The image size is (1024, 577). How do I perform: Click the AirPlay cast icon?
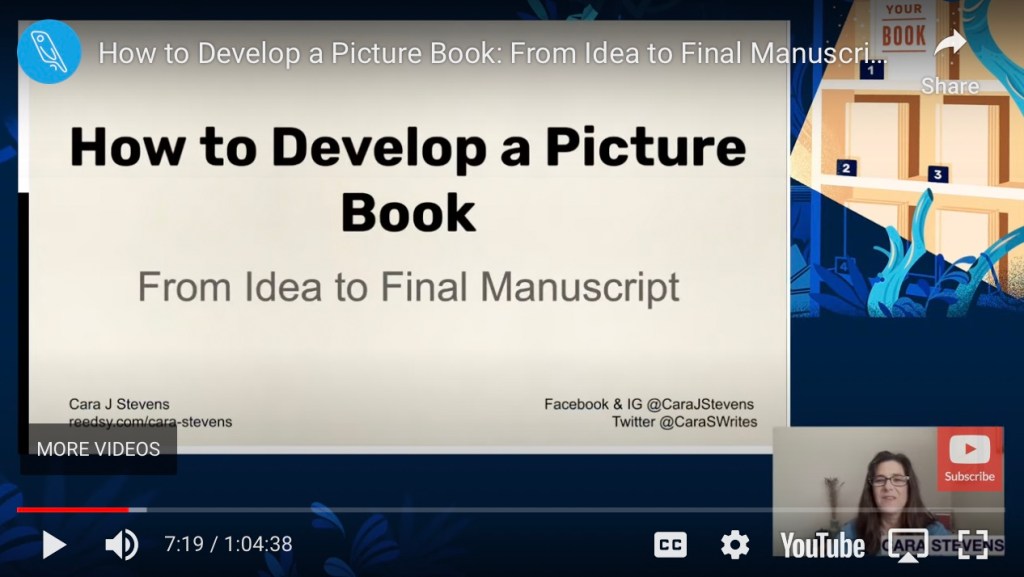(x=908, y=545)
